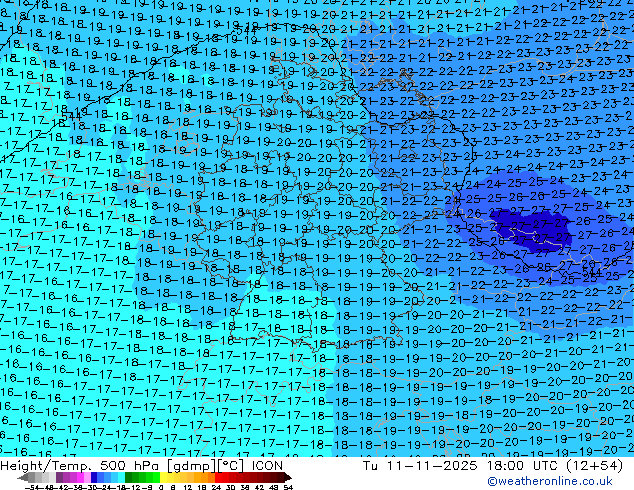
Task: Click the left grey arrow of the color scale
Action: (23, 478)
